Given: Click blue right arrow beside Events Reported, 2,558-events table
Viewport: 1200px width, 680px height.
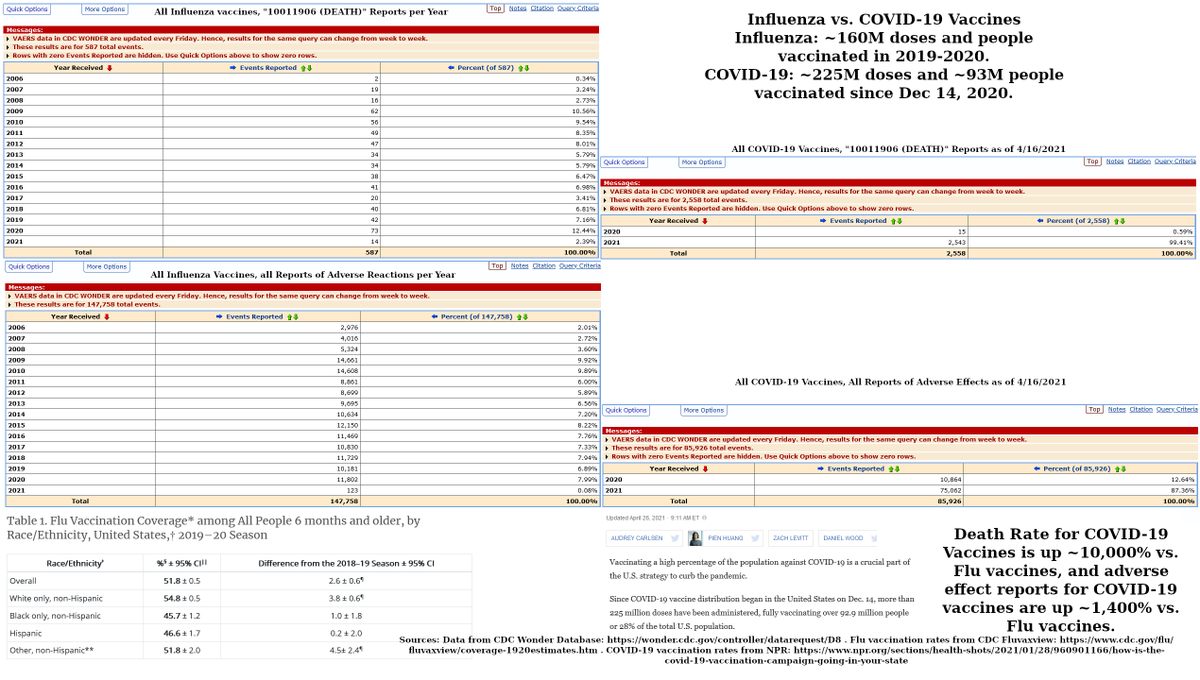Looking at the screenshot, I should tap(824, 221).
